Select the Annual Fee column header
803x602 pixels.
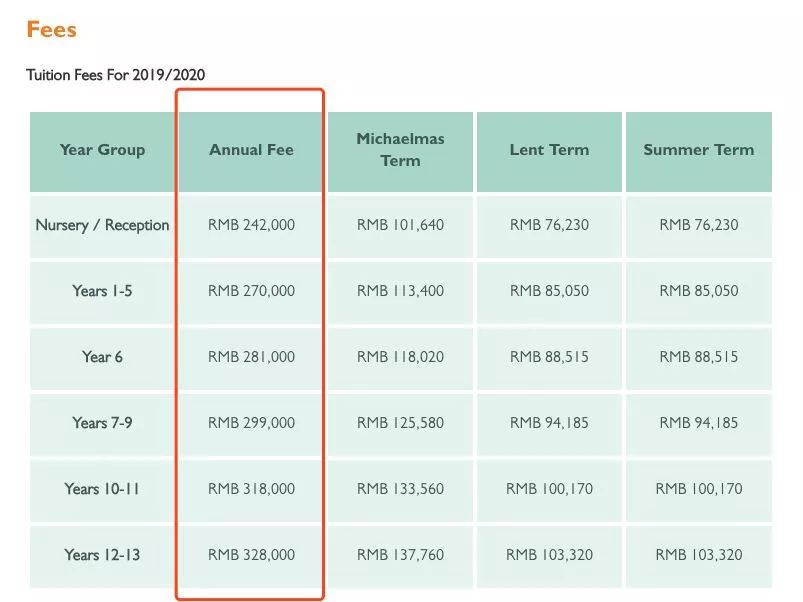pos(251,150)
